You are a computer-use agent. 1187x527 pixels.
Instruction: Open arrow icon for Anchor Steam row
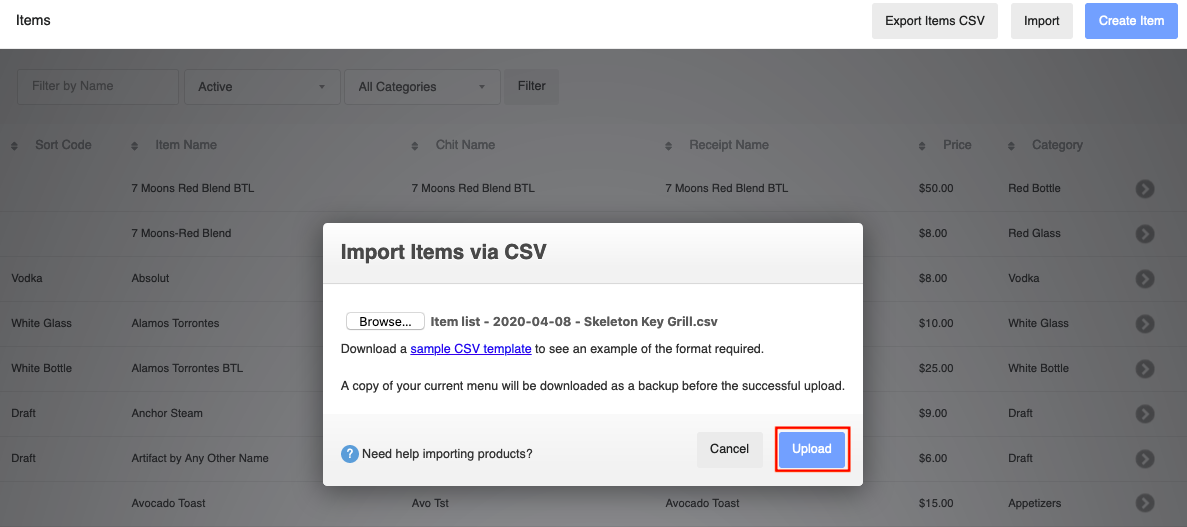[x=1145, y=413]
